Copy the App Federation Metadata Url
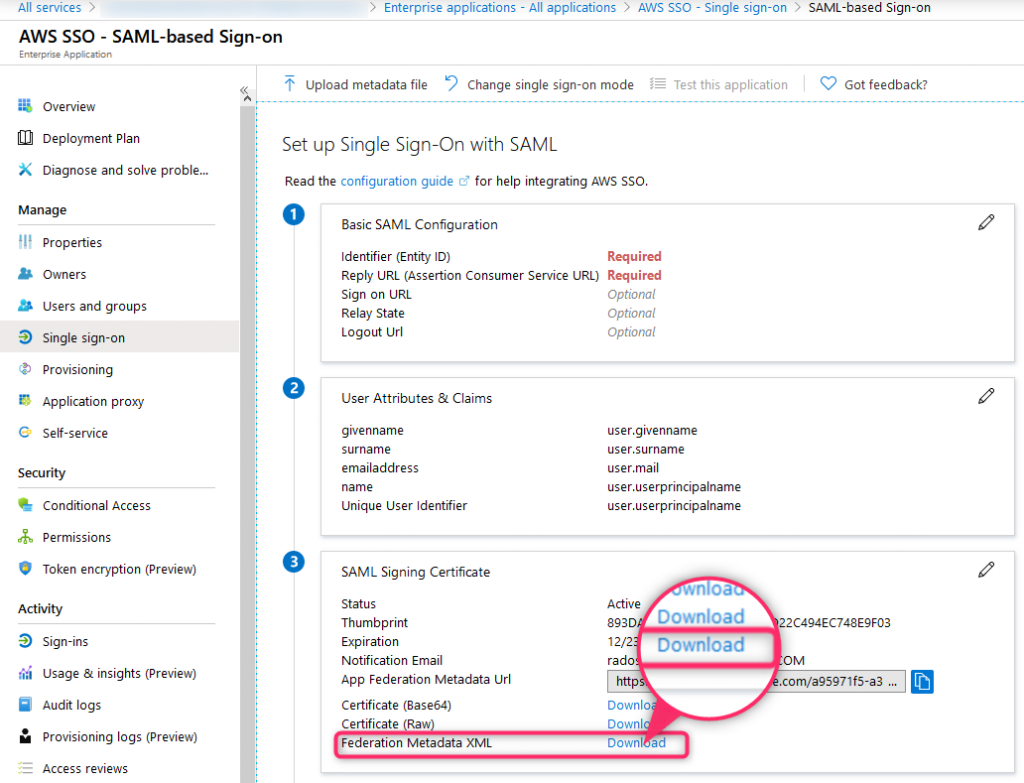The image size is (1024, 783). 921,681
